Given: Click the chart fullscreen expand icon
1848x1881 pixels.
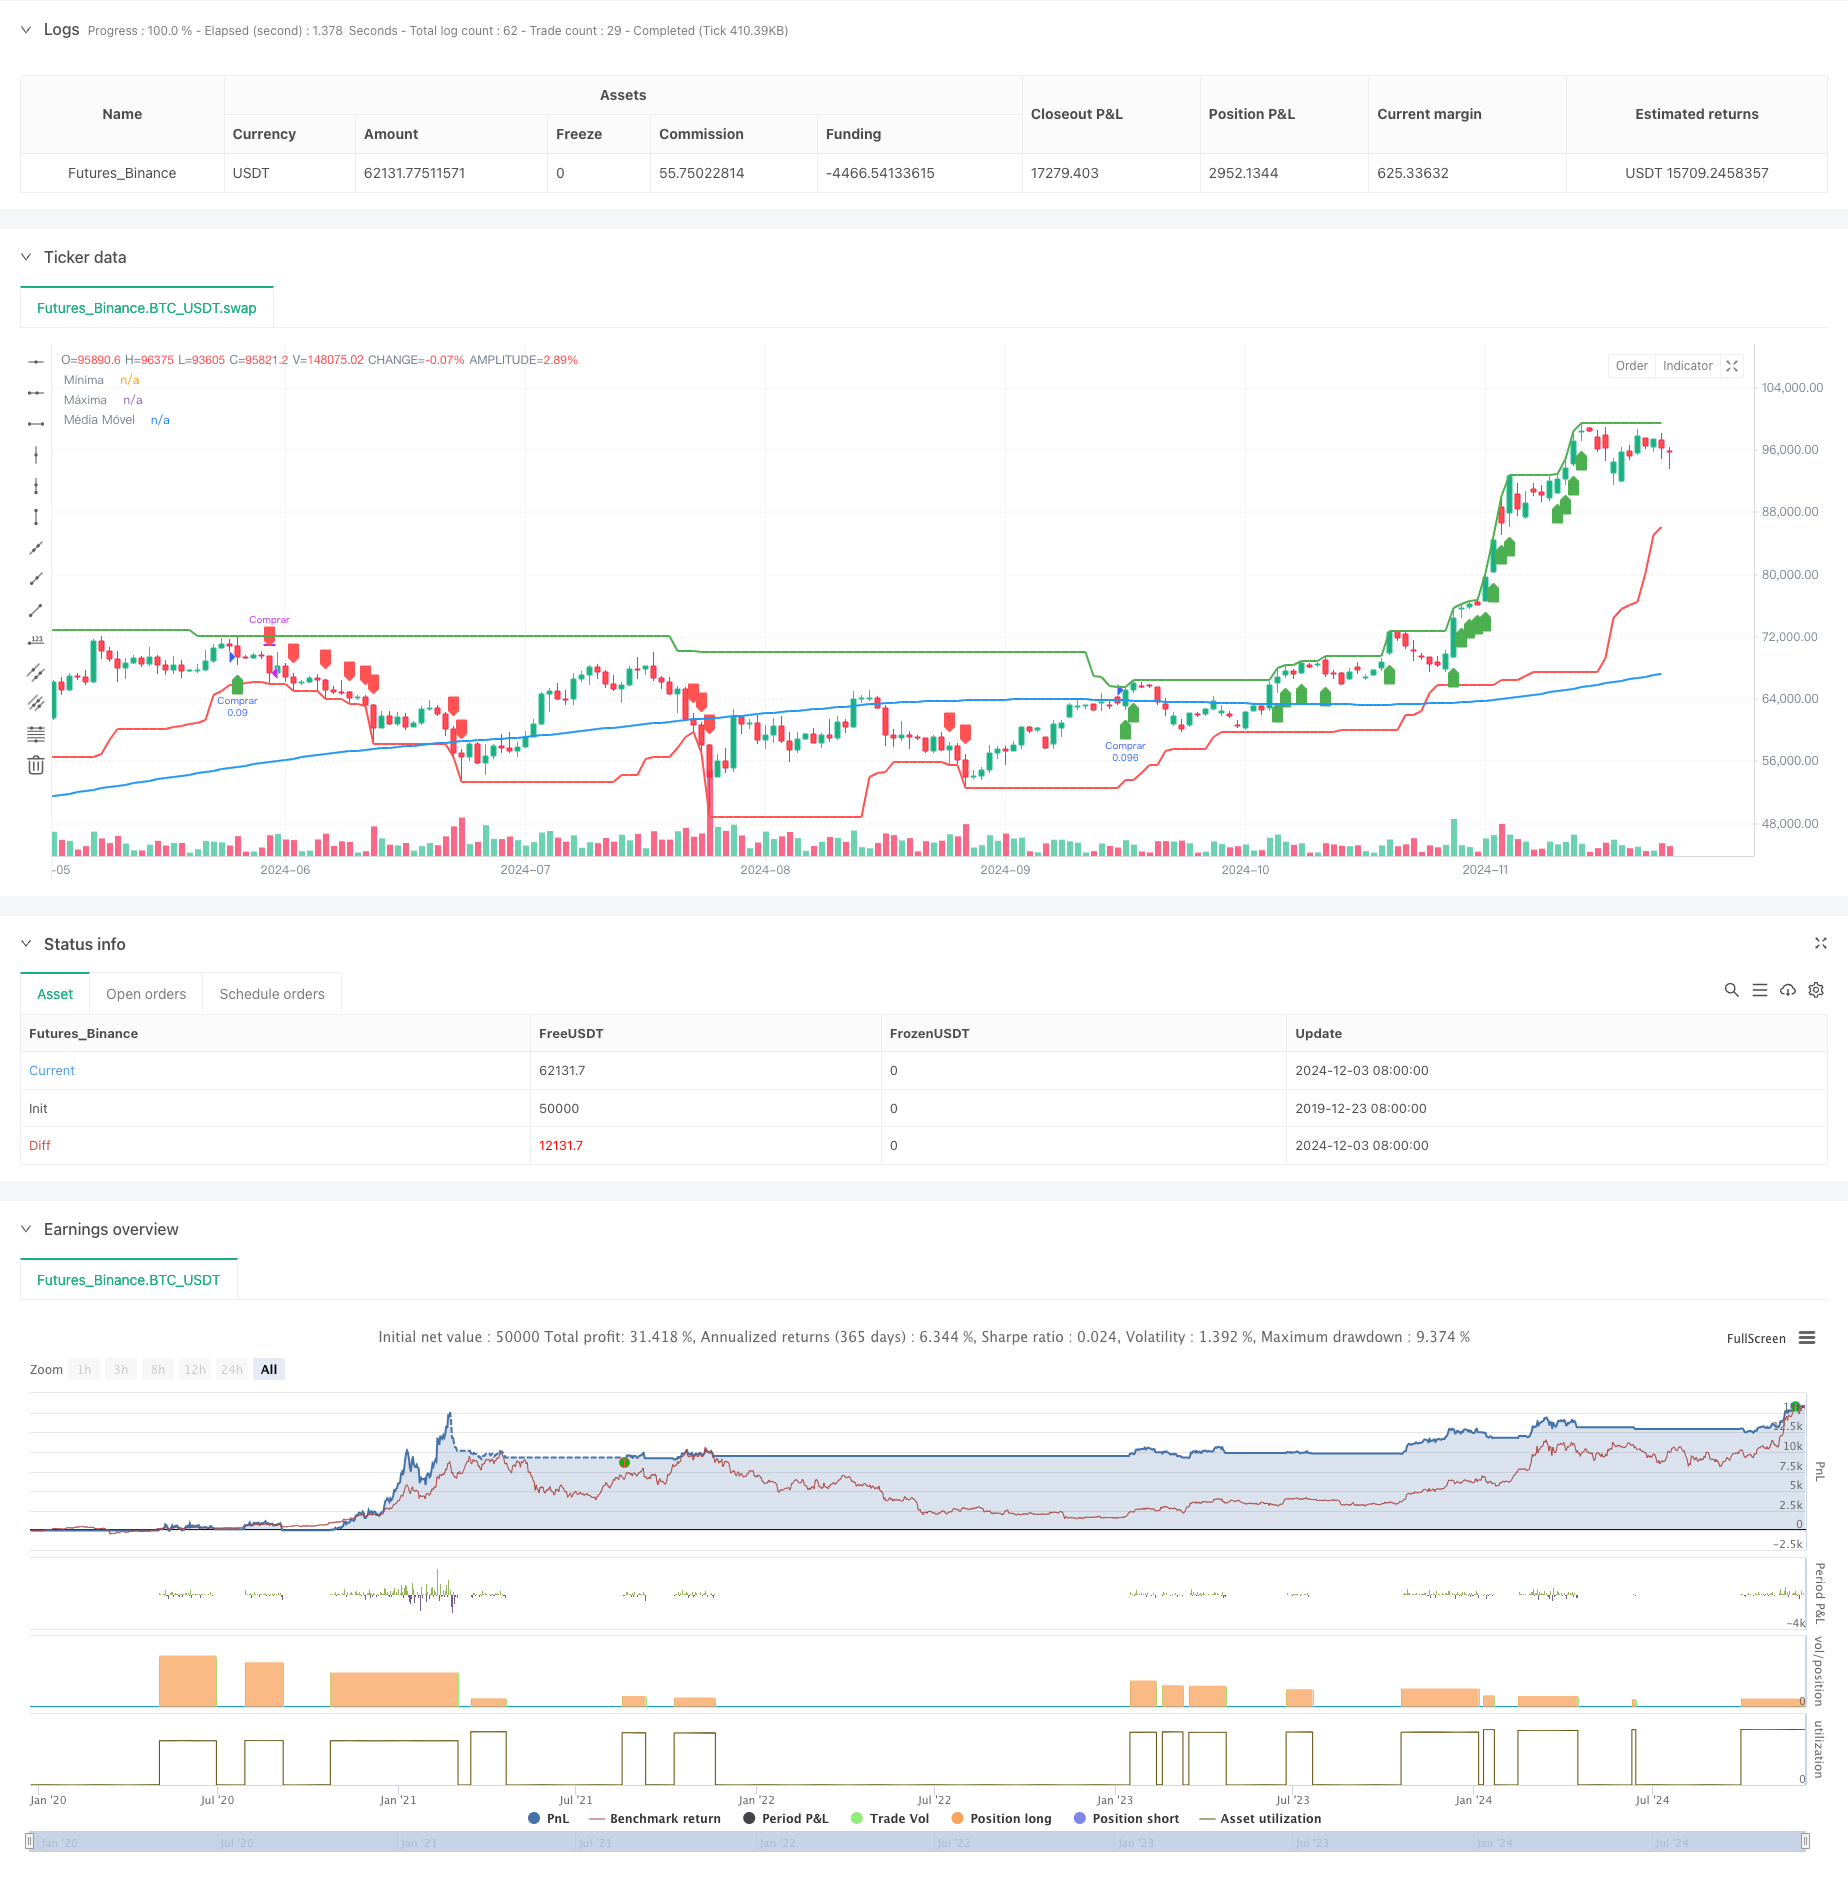Looking at the screenshot, I should coord(1732,366).
